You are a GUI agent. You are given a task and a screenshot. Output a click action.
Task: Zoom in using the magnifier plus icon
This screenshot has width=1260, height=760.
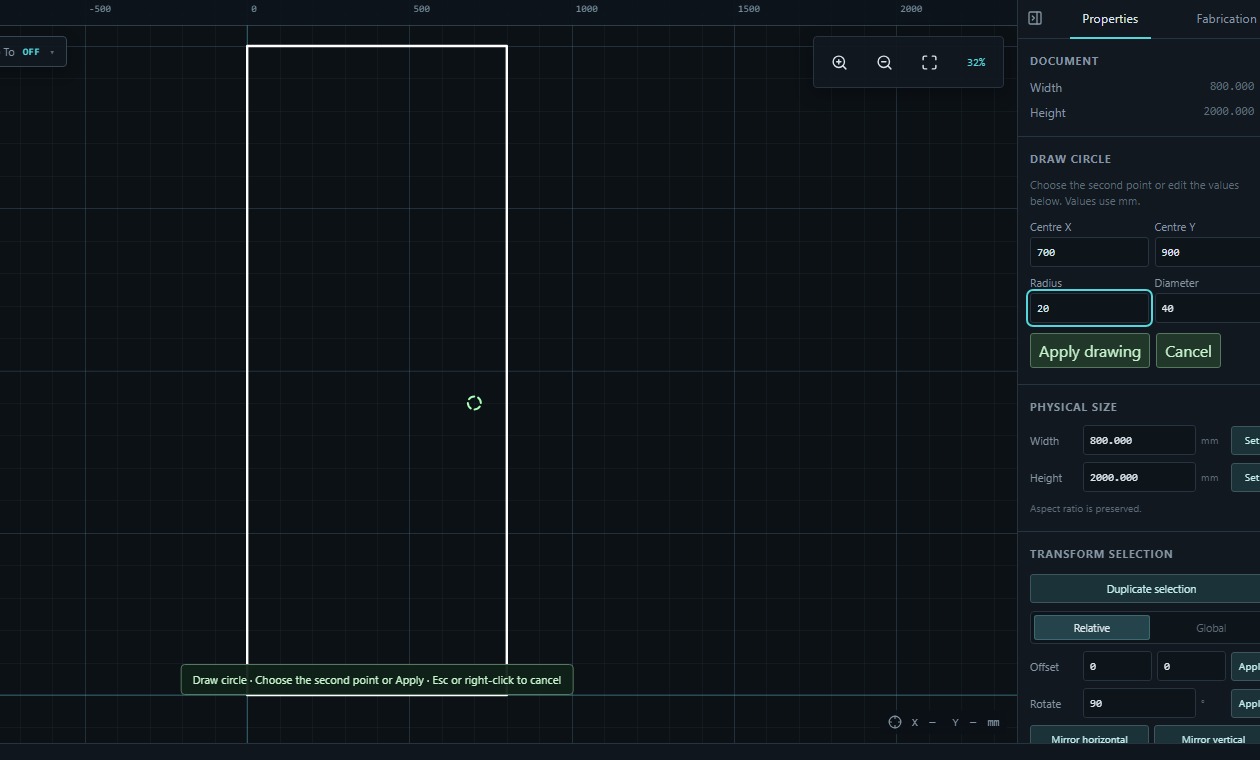840,62
